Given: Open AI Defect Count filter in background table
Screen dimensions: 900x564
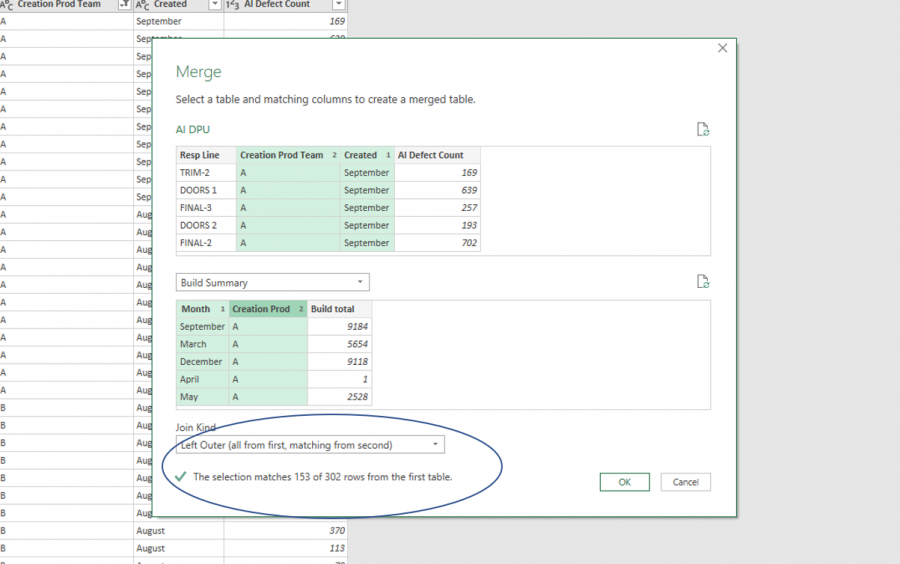Looking at the screenshot, I should [x=339, y=5].
